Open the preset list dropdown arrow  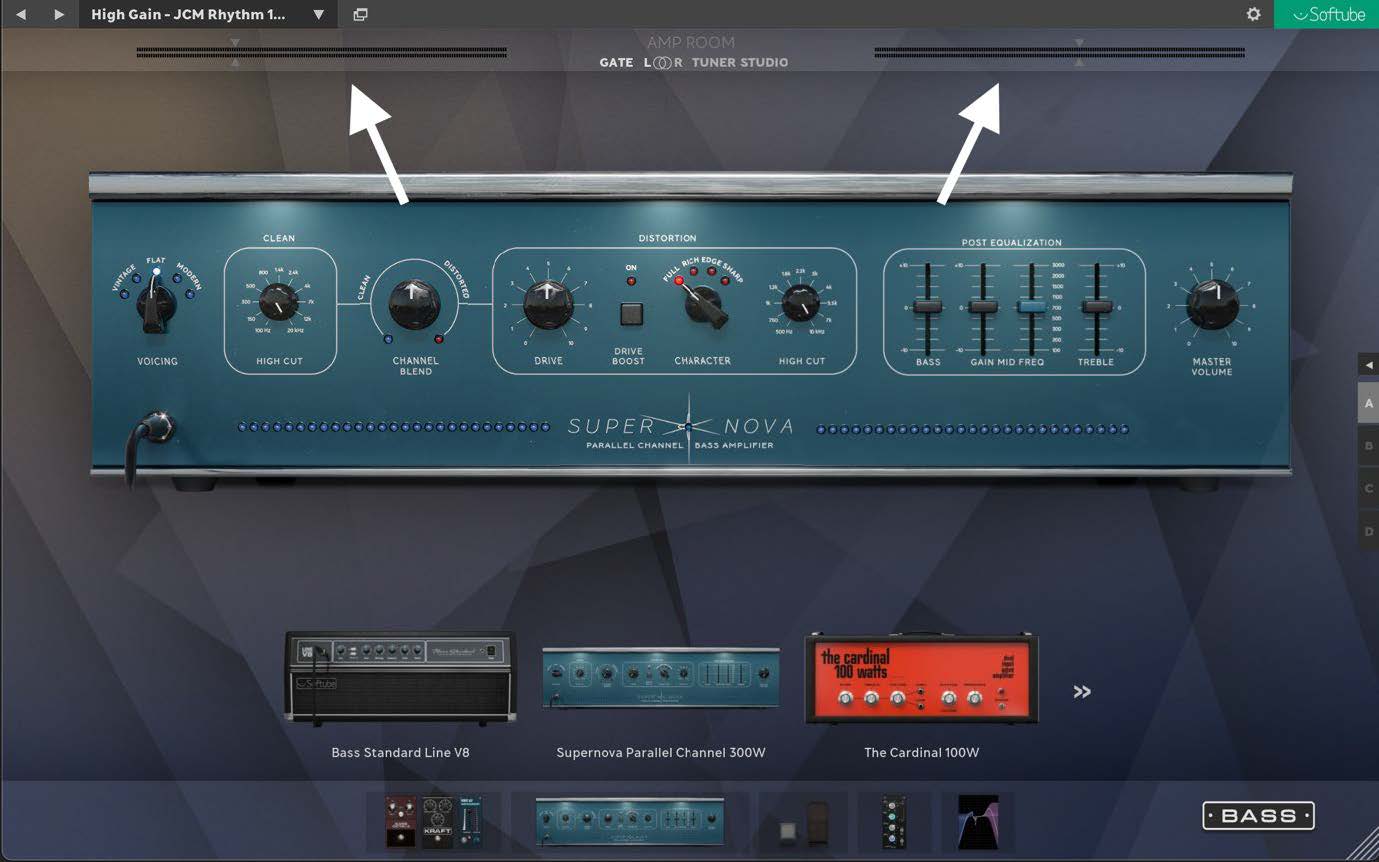(318, 15)
